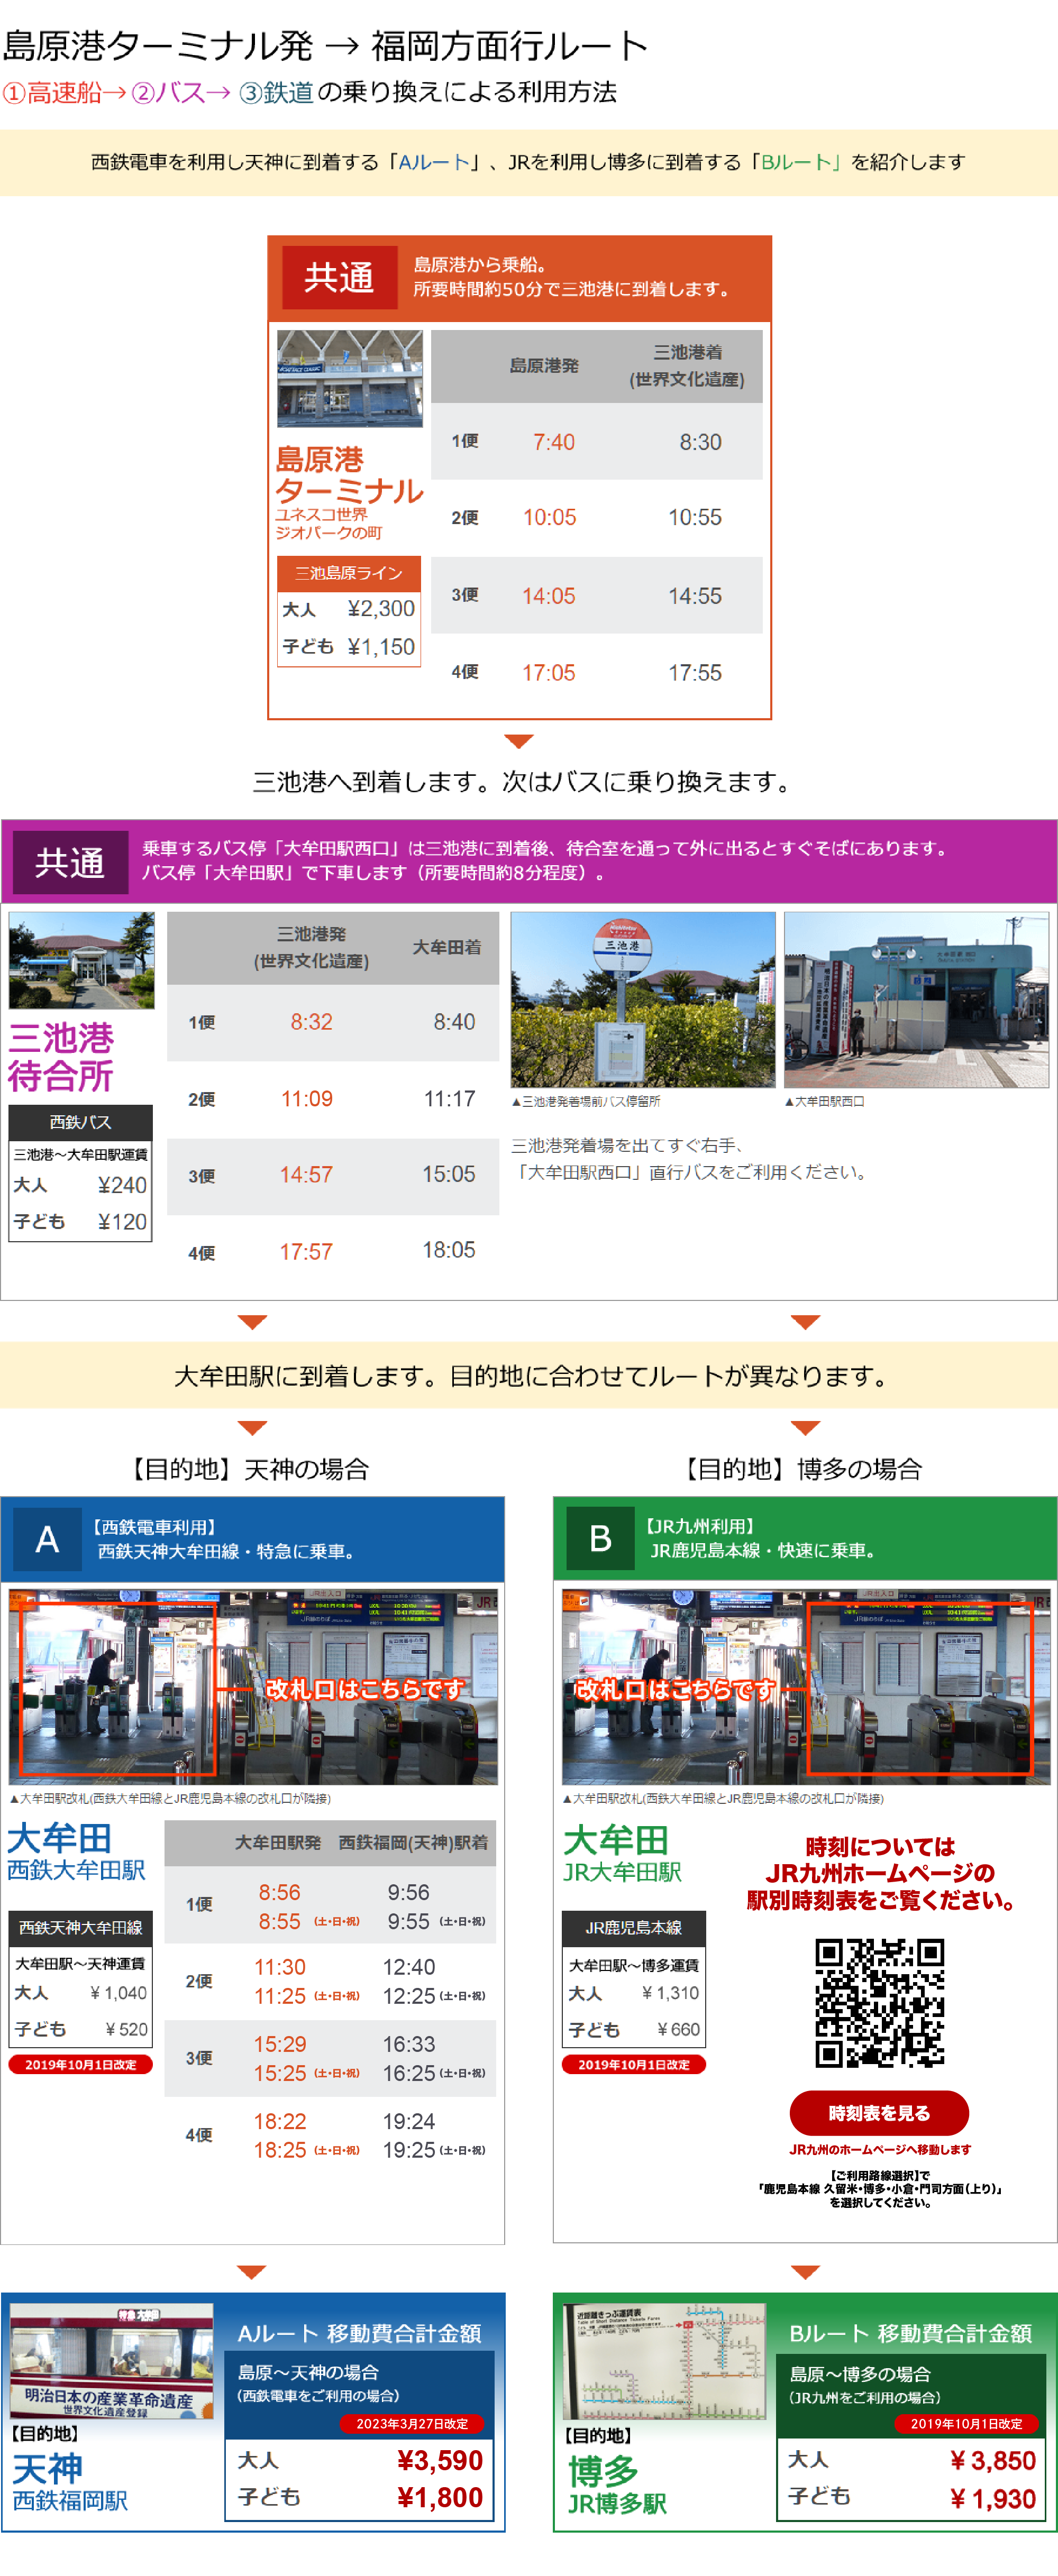Viewport: 1058px width, 2576px height.
Task: Click the 2023年3月27日改定 red label
Action: [x=412, y=2423]
